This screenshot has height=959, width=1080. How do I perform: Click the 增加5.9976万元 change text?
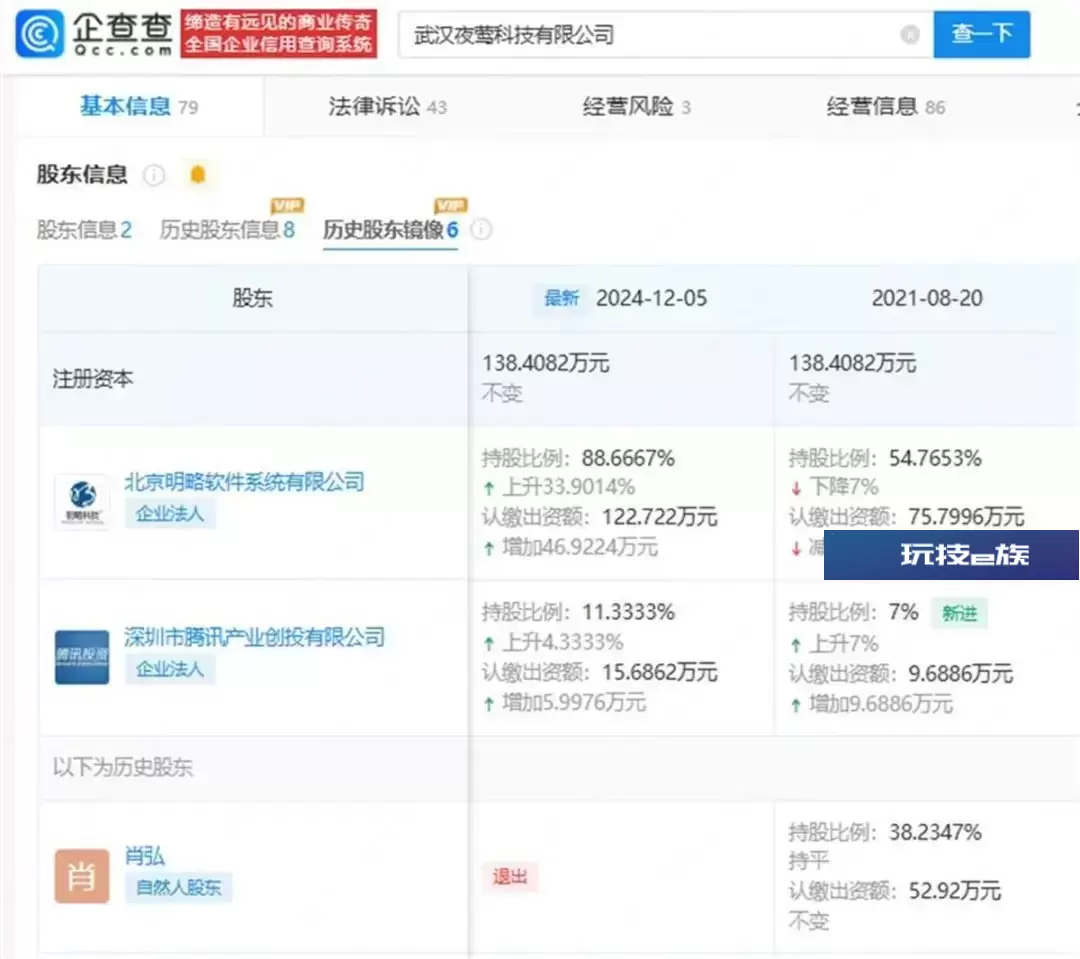click(x=574, y=703)
